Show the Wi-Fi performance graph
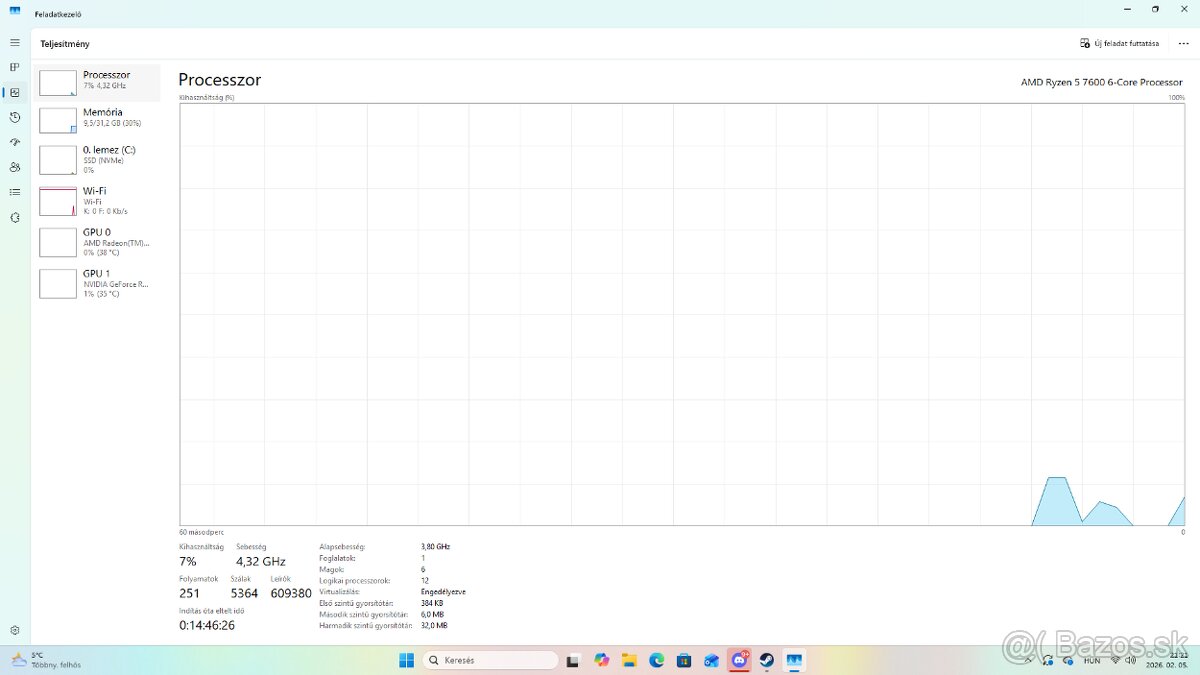1200x675 pixels. click(98, 200)
